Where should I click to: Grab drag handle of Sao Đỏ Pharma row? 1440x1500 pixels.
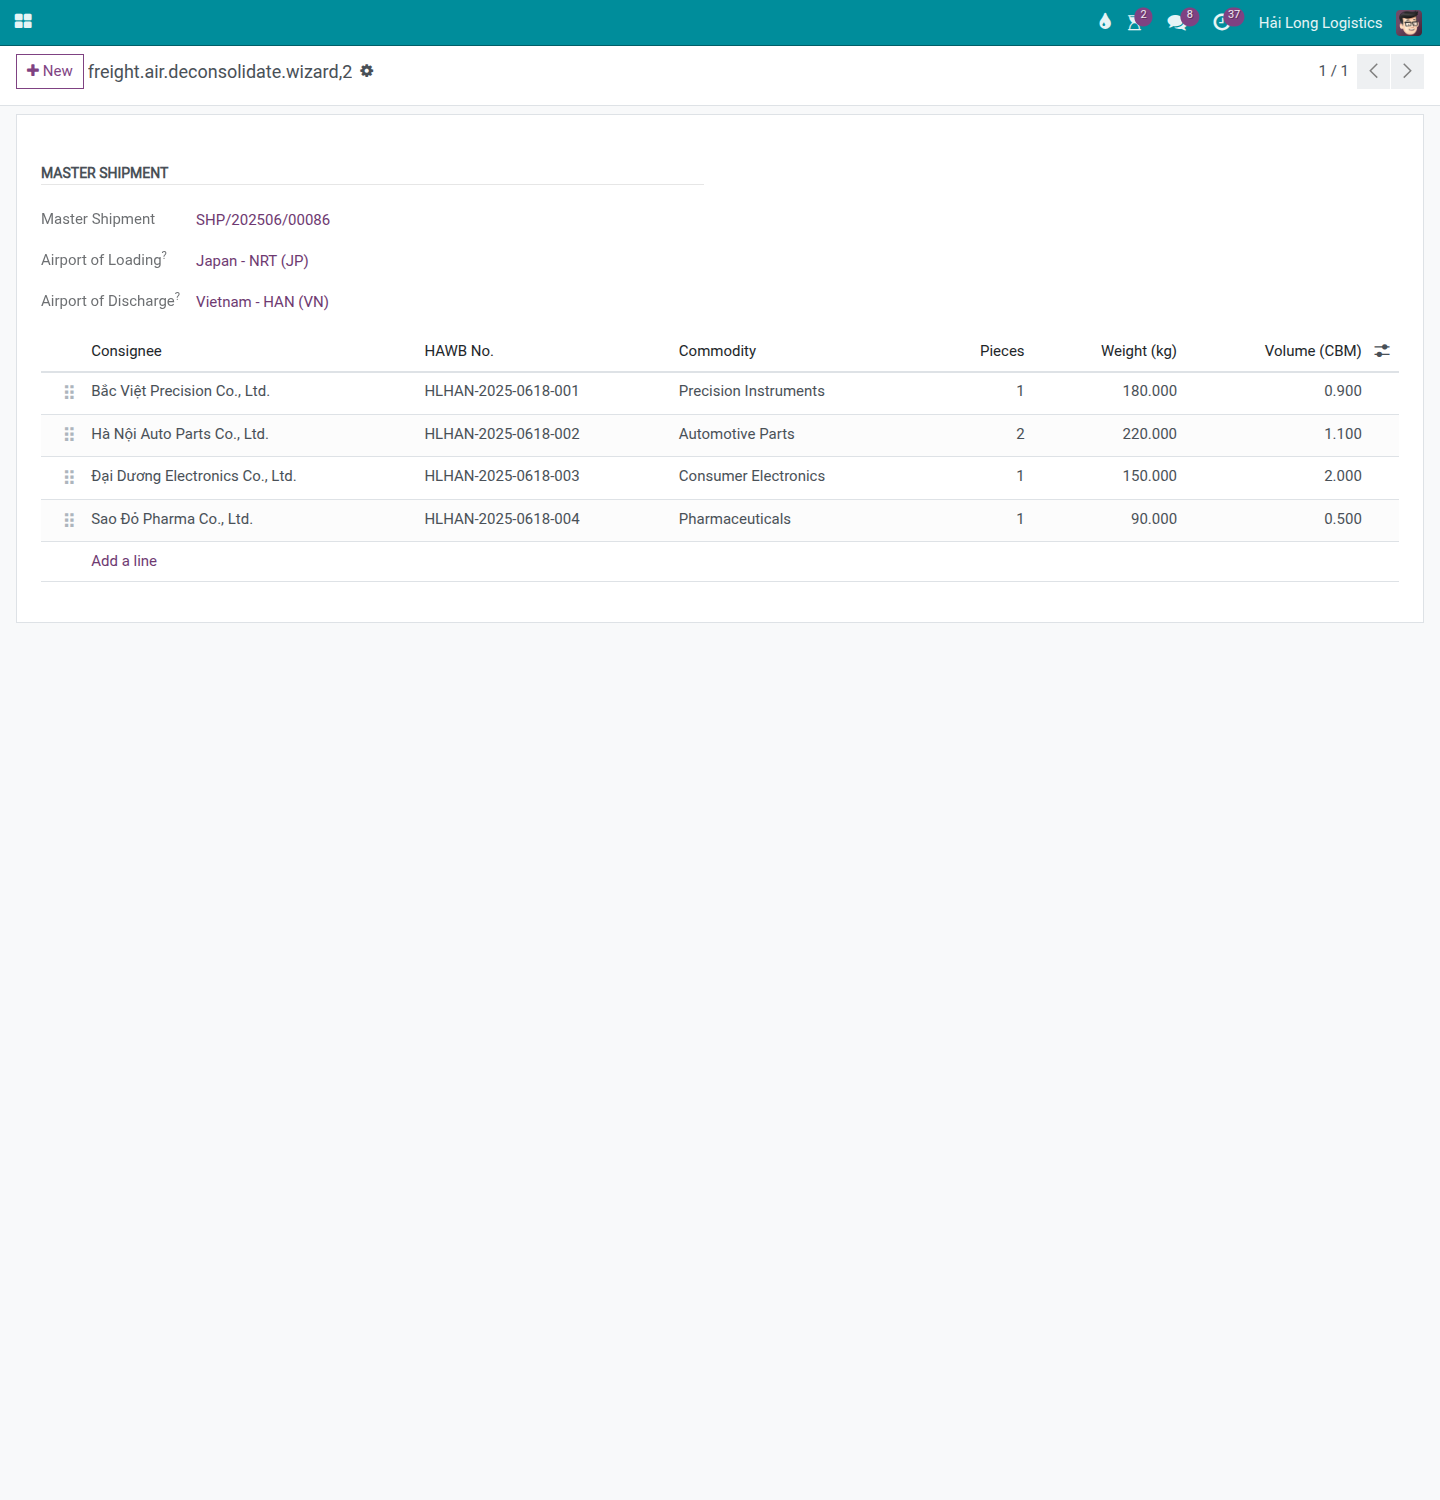coord(69,520)
